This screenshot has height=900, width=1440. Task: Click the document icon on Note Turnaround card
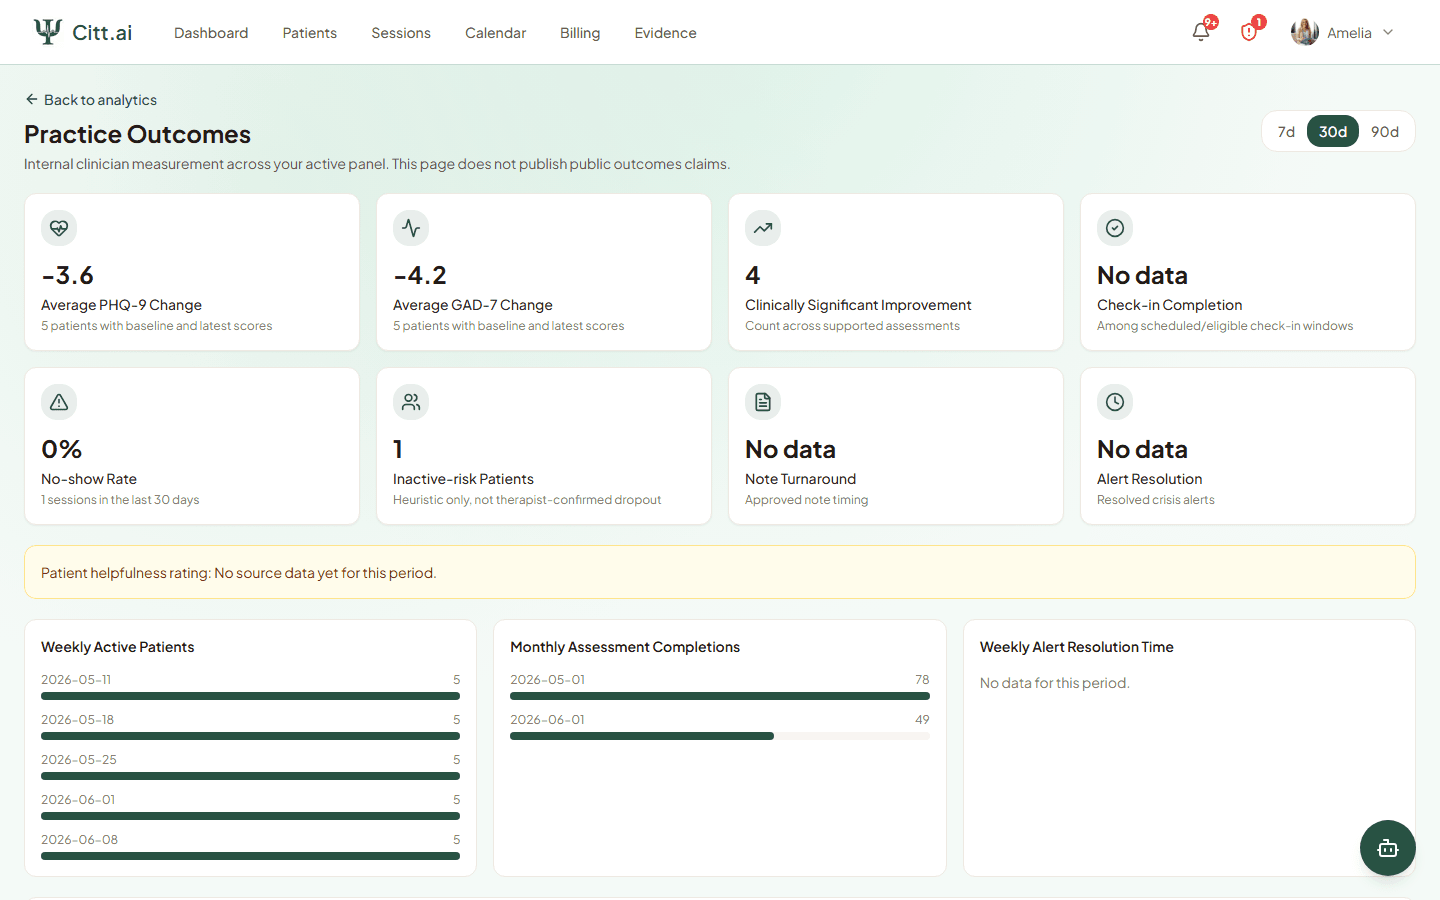point(763,402)
